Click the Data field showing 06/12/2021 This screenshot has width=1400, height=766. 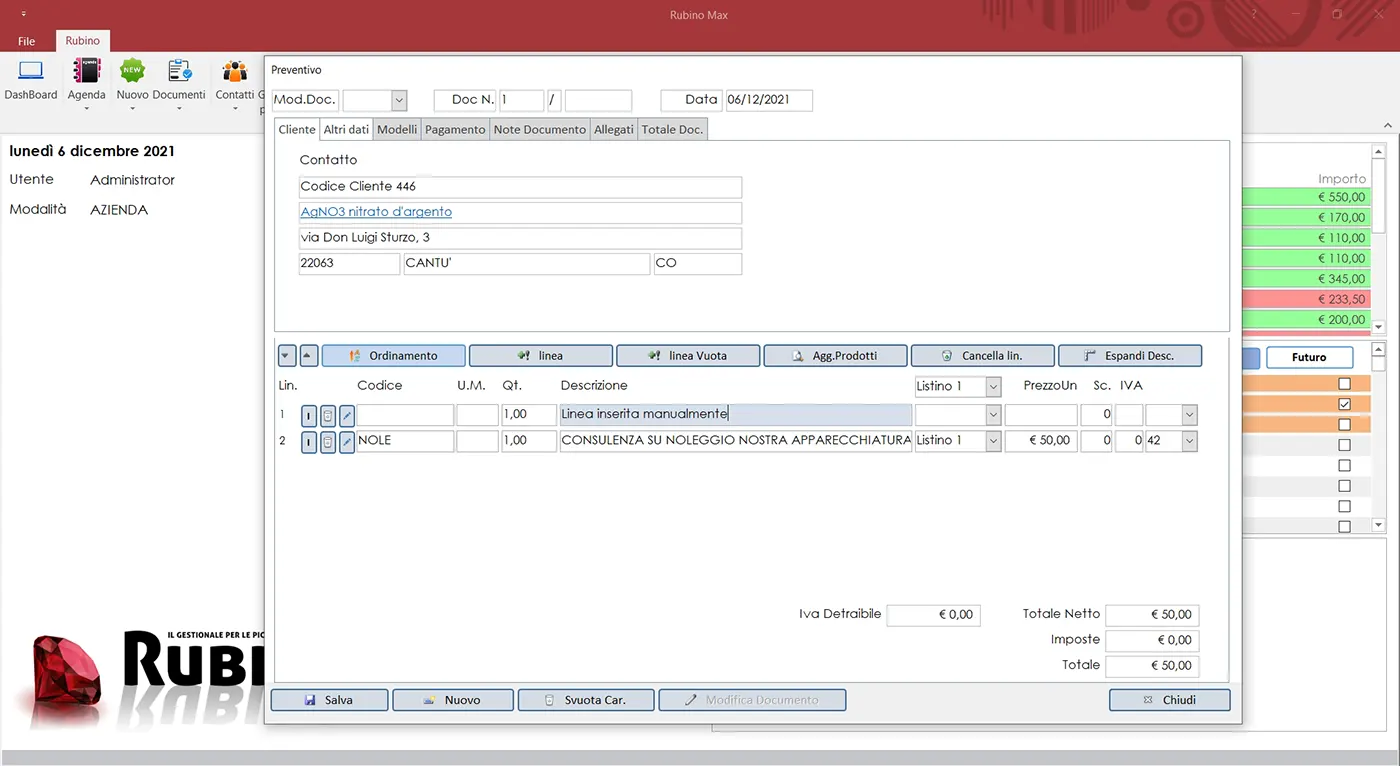(x=769, y=100)
